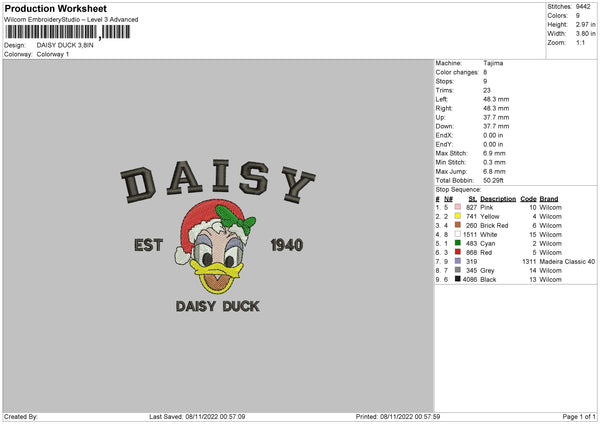The width and height of the screenshot is (600, 424).
Task: Click the Grey thread color swatch
Action: [458, 270]
